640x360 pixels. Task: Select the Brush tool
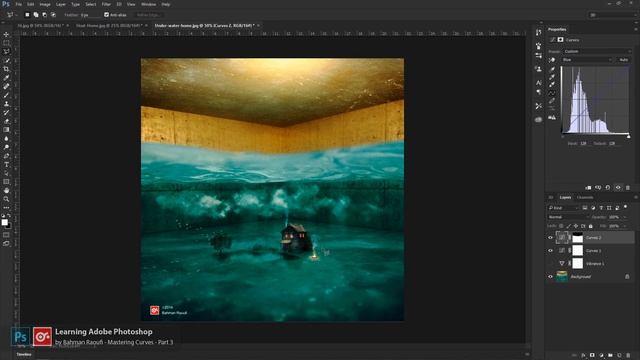pos(6,95)
